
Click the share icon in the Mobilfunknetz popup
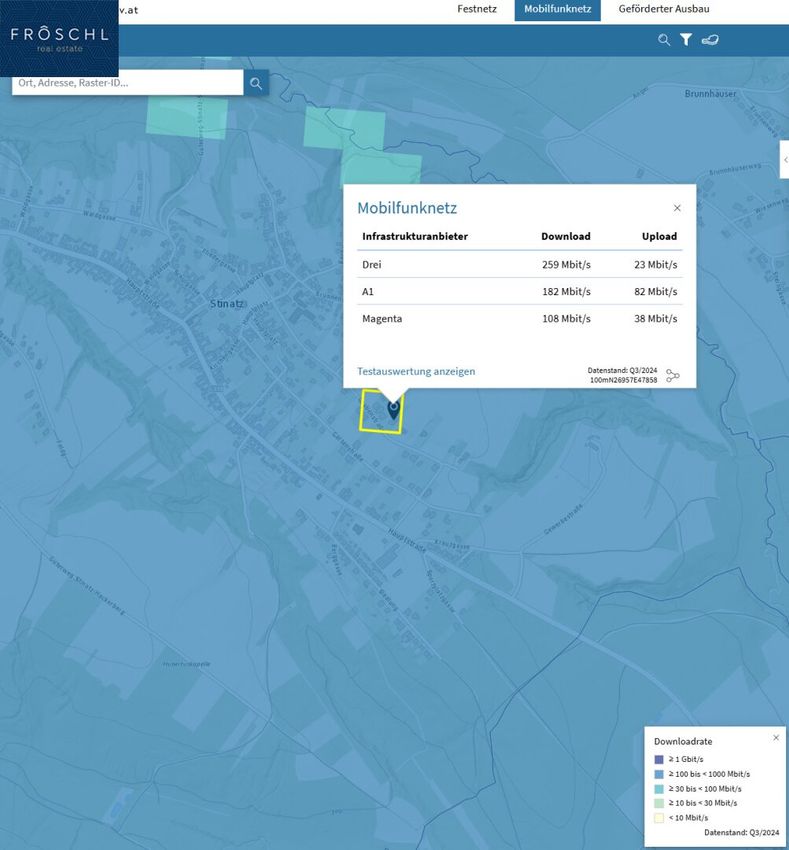(x=673, y=376)
